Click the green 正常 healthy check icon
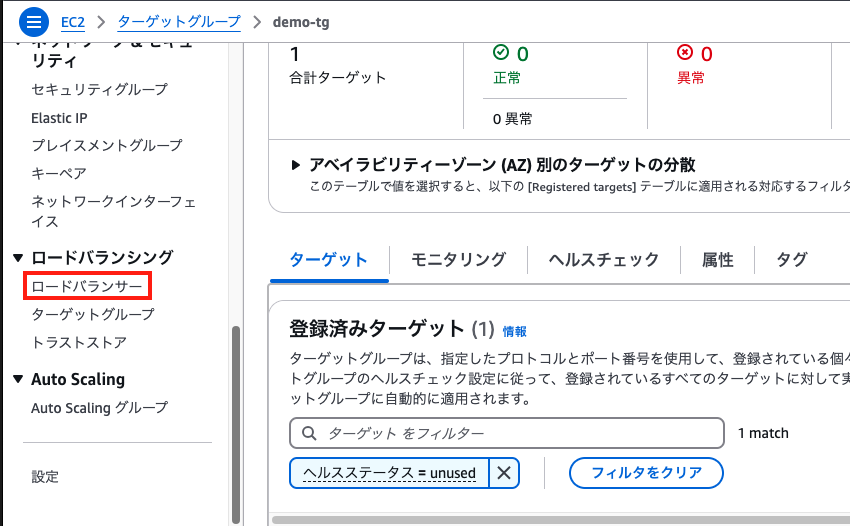 pos(501,53)
